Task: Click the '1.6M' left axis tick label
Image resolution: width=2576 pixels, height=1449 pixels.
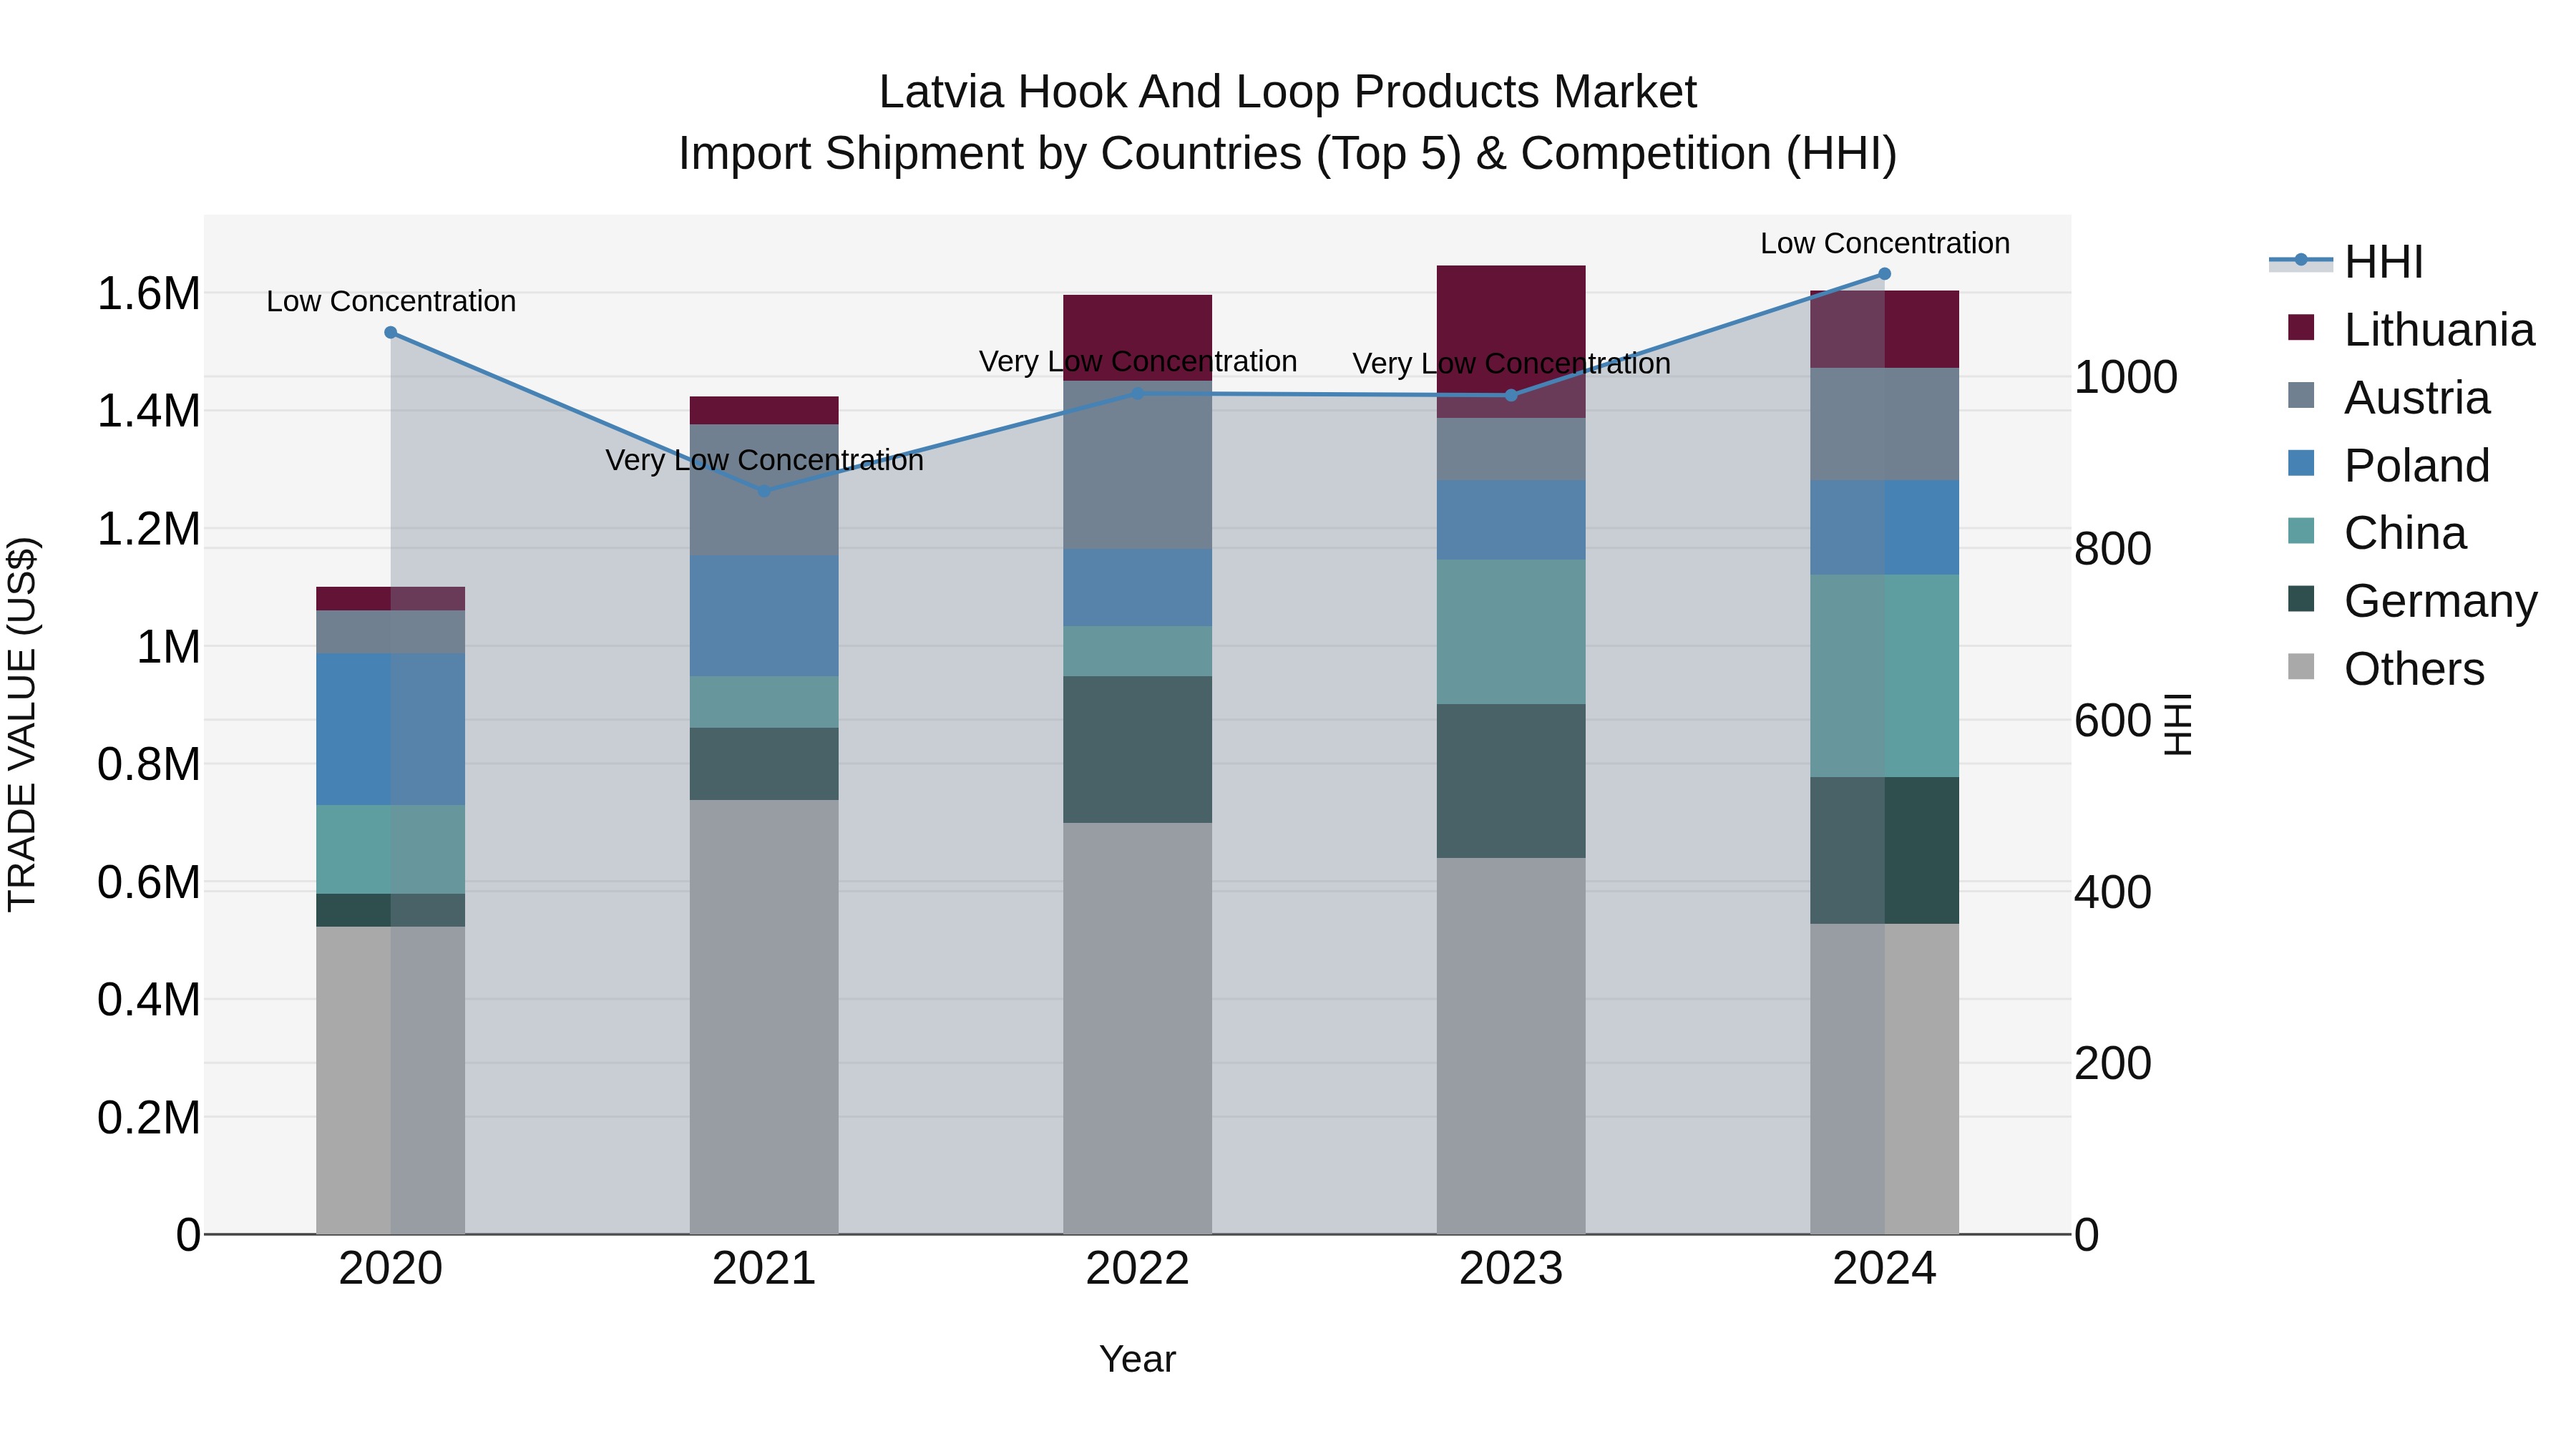Action: 149,294
